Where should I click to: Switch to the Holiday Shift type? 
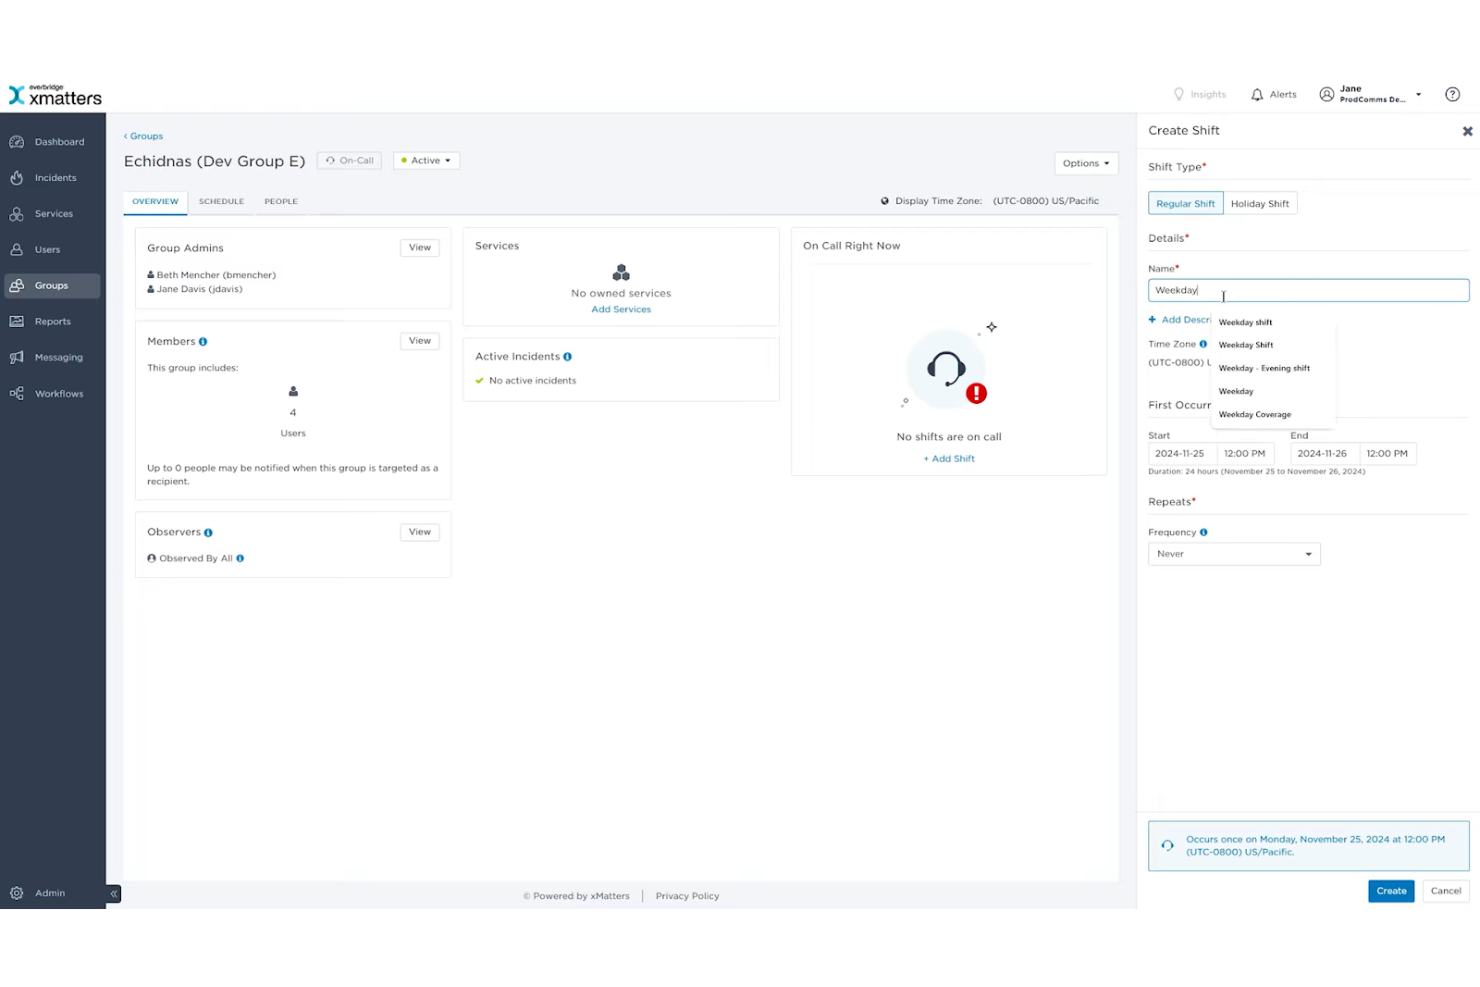pos(1260,203)
